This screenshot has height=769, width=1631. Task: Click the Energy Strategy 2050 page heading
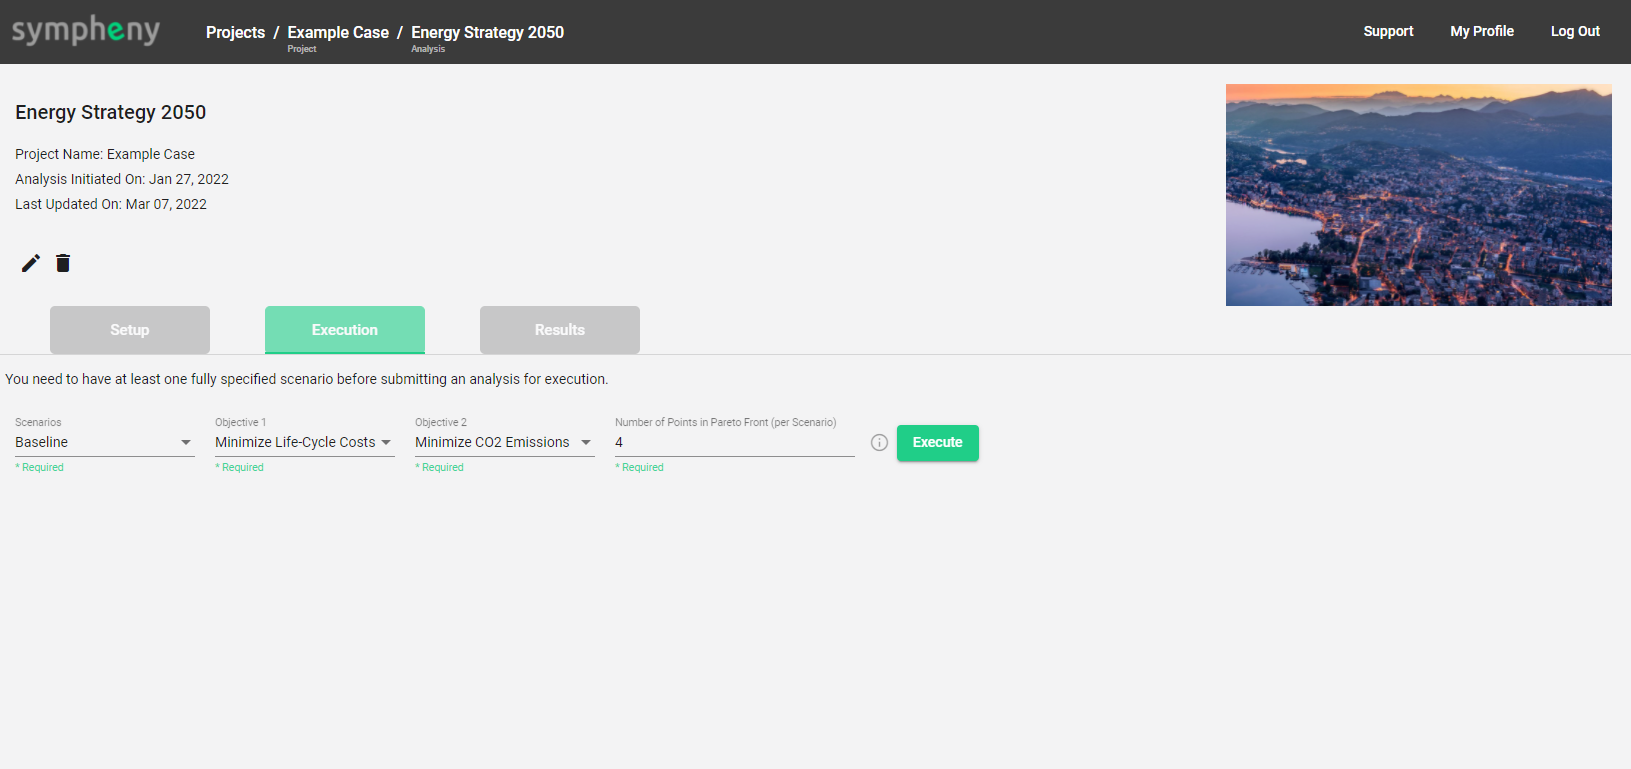[111, 112]
